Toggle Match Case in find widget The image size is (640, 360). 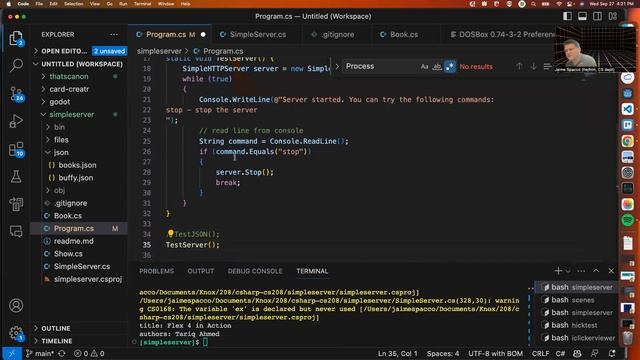[424, 66]
